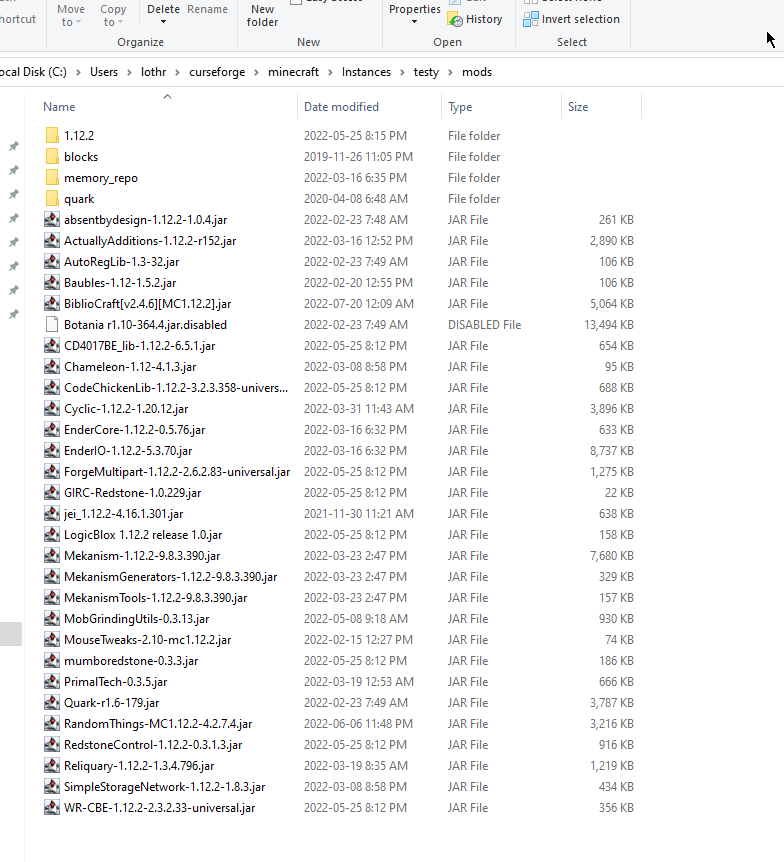The height and width of the screenshot is (862, 784).
Task: Click the Quark-r1.6-179 jar file icon
Action: (52, 703)
